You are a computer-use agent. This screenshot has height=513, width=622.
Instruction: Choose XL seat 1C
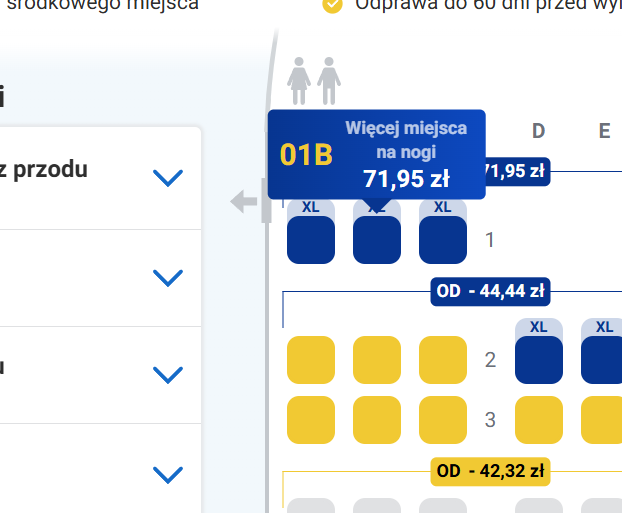coord(443,240)
